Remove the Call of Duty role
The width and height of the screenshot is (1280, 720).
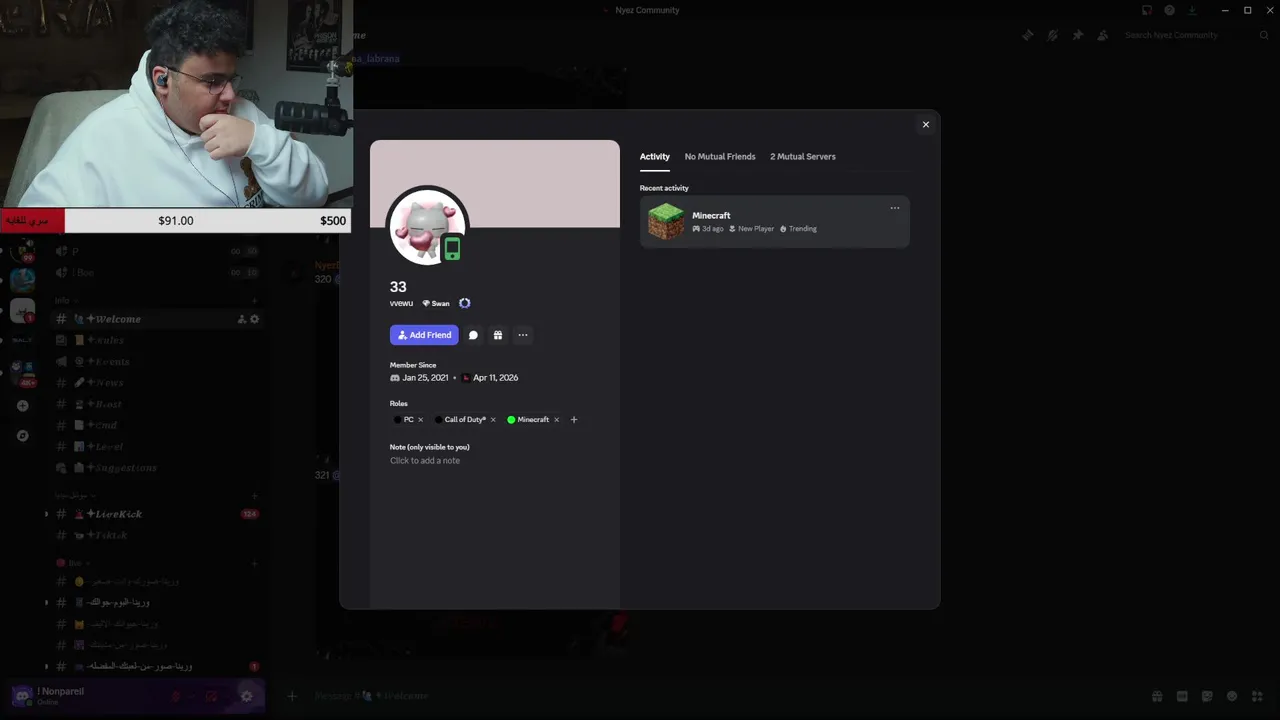click(x=493, y=420)
